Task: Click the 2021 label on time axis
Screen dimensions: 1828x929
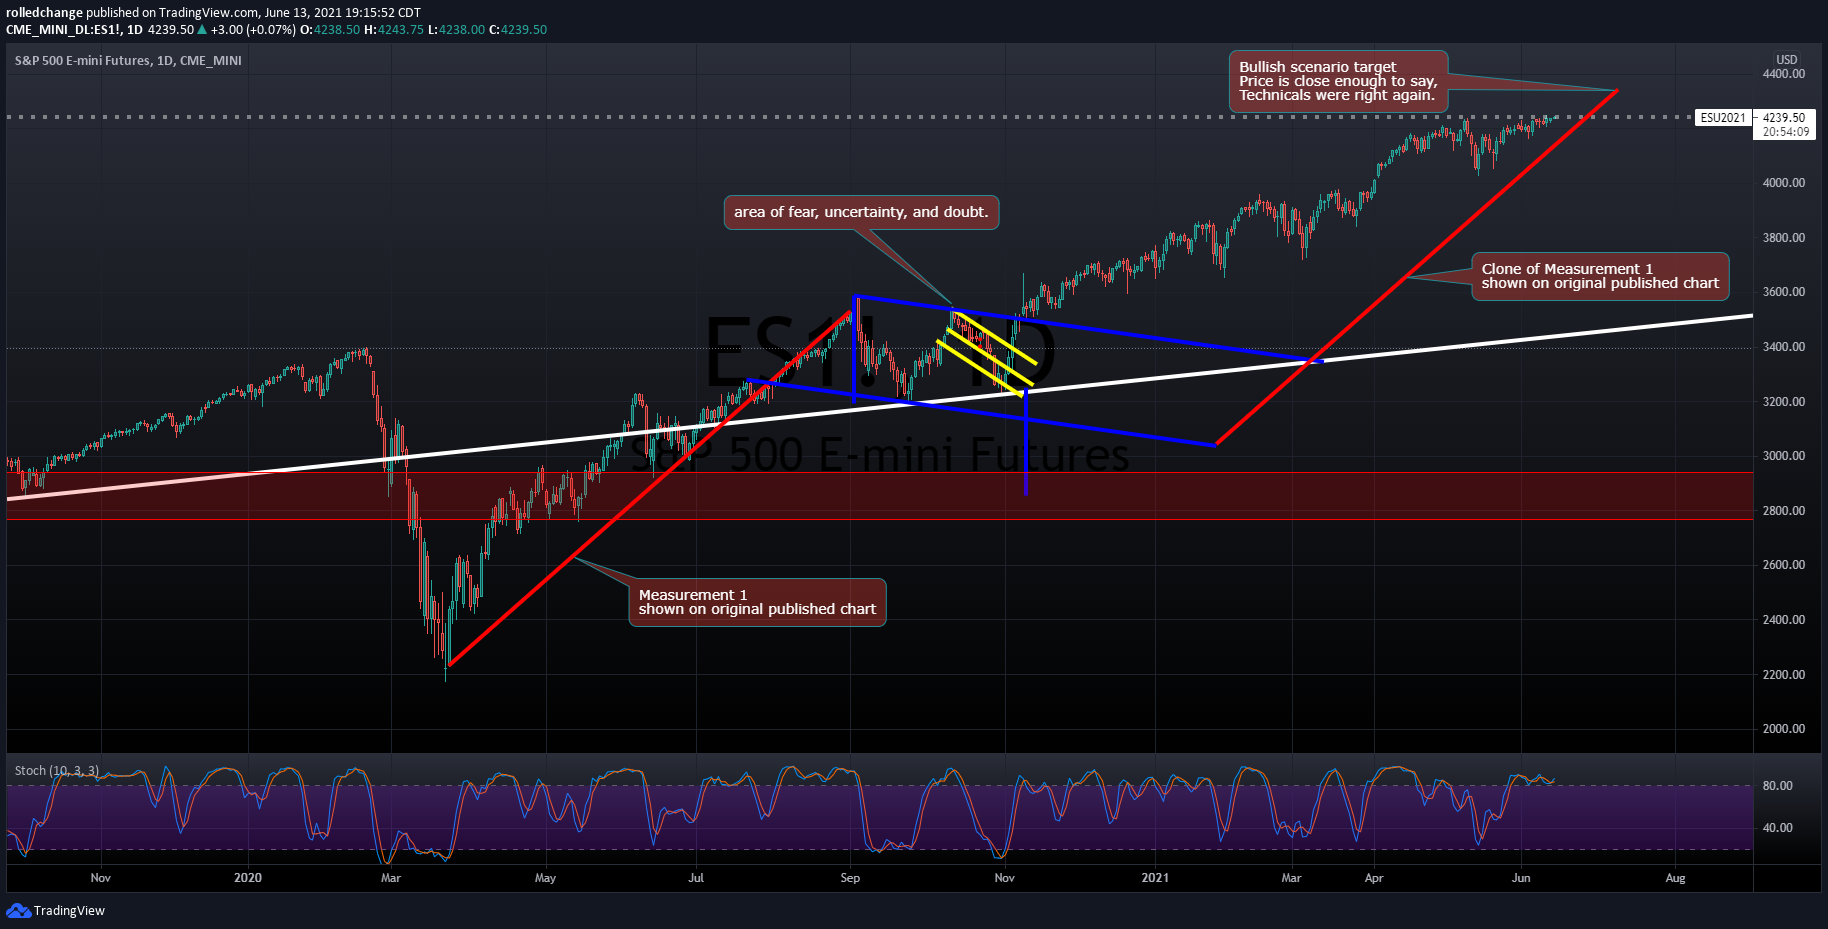Action: tap(1155, 878)
